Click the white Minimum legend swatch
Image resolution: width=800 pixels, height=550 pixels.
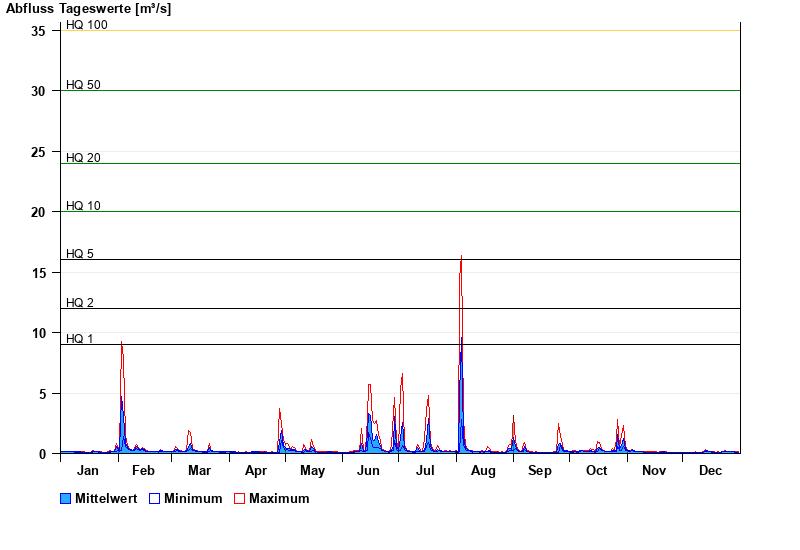click(155, 498)
